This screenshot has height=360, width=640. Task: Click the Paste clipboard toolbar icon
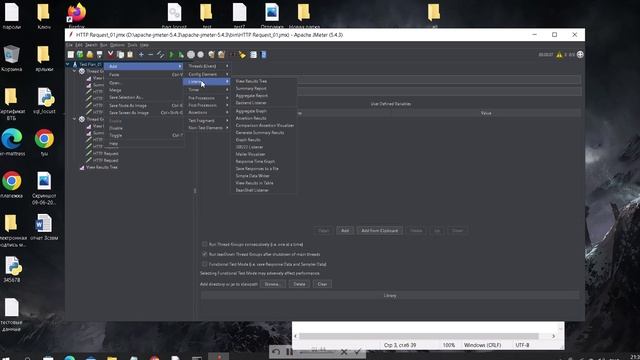coord(130,55)
